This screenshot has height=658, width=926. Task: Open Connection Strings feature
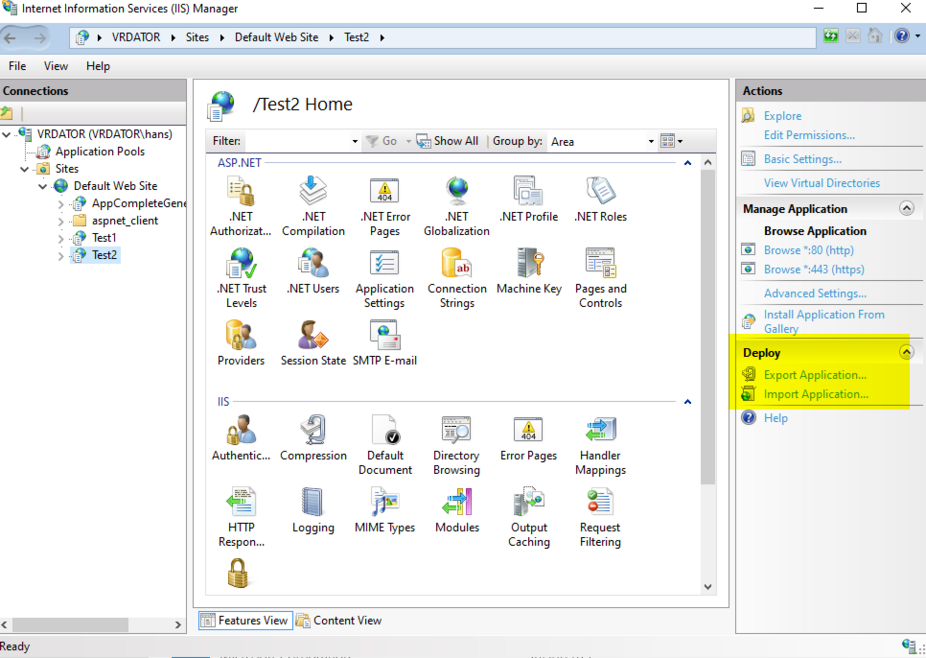coord(457,278)
